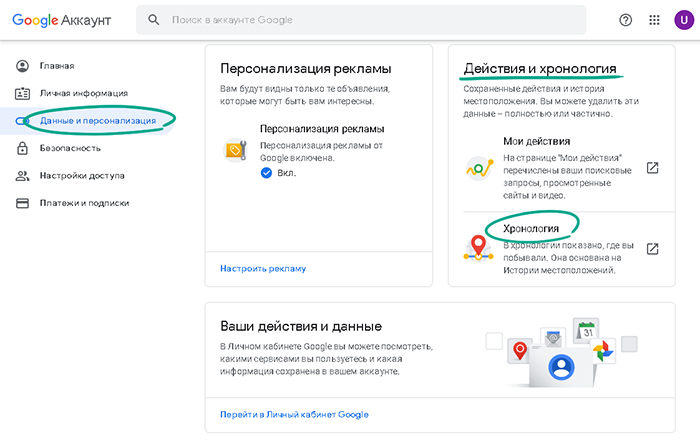Click the blue Вкл. checkmark

point(266,173)
